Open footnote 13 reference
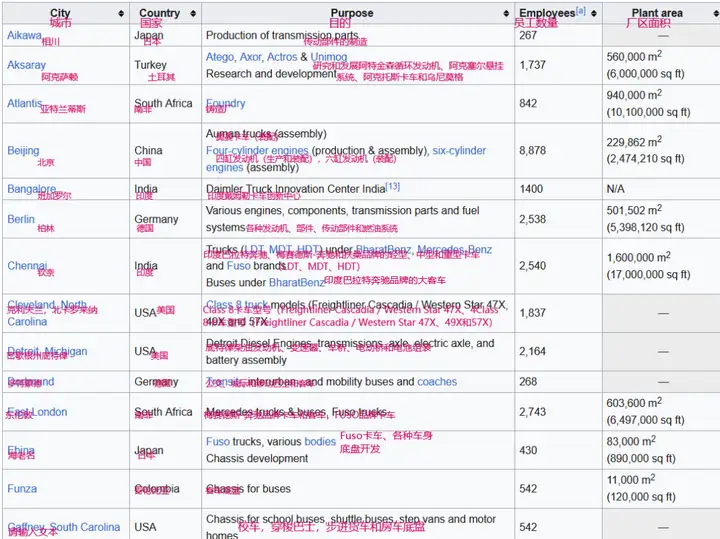Screen dimensions: 720x539 [x=393, y=186]
